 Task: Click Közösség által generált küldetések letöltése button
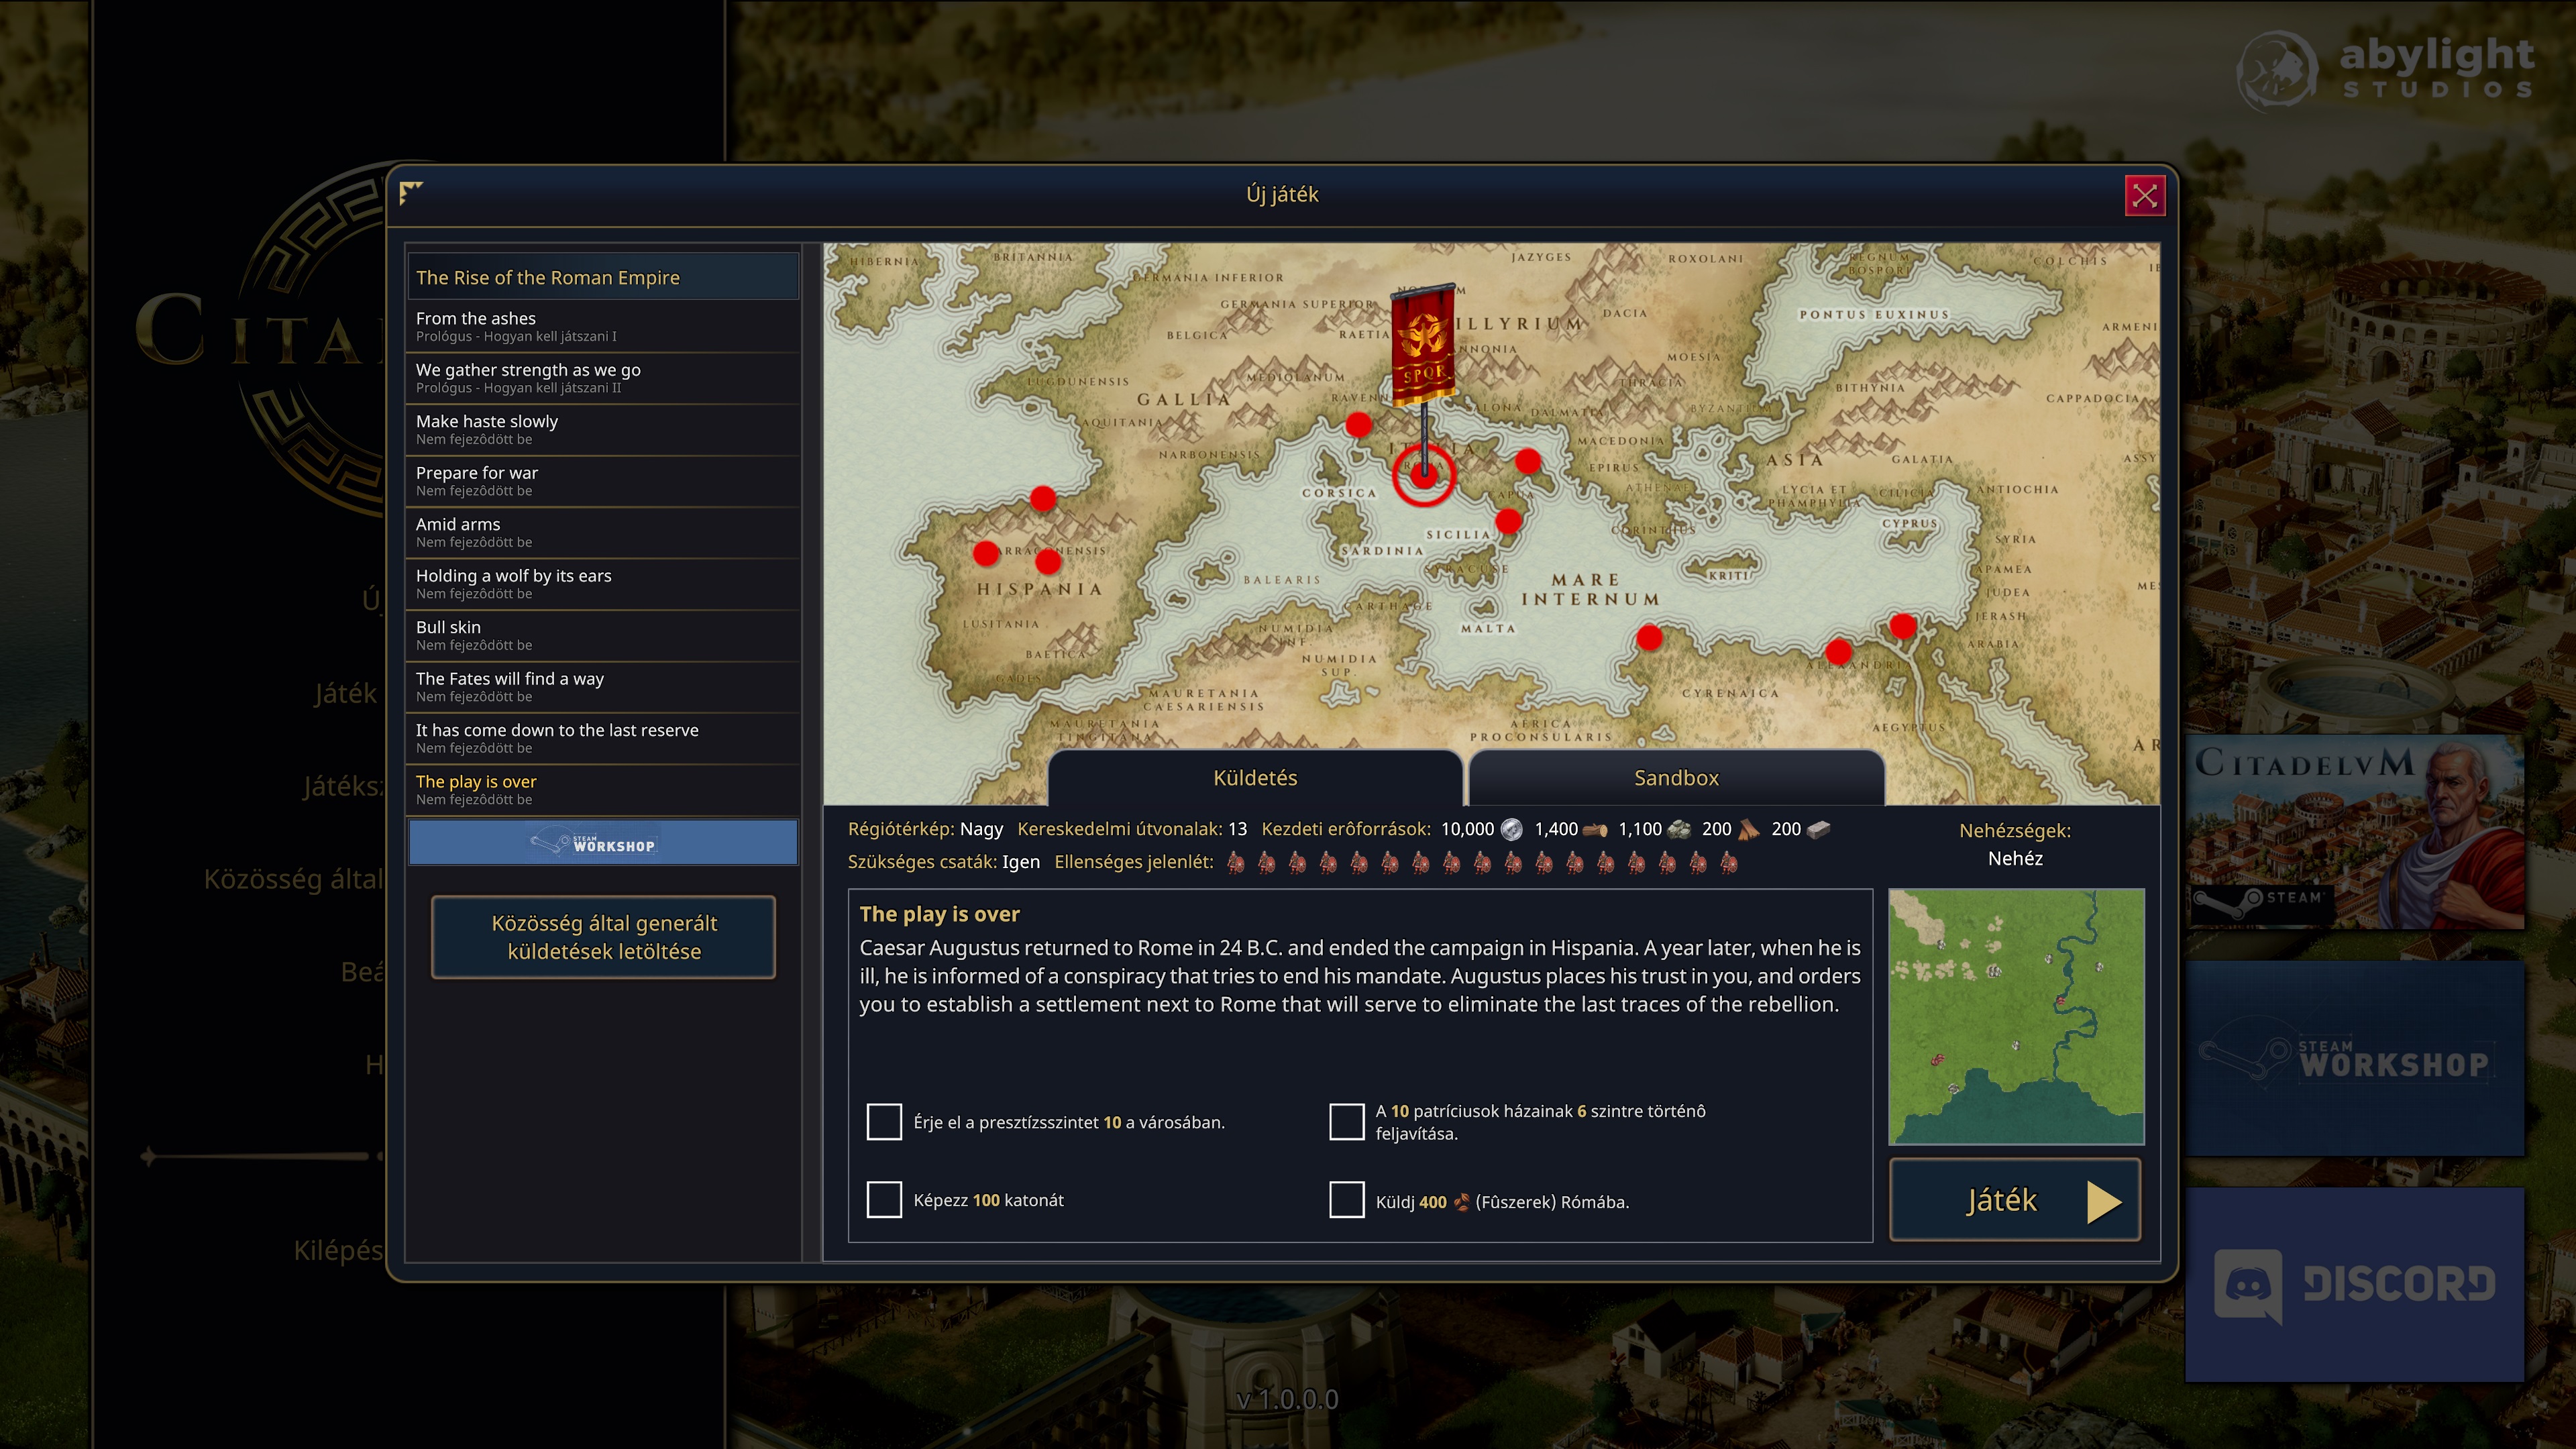(603, 937)
